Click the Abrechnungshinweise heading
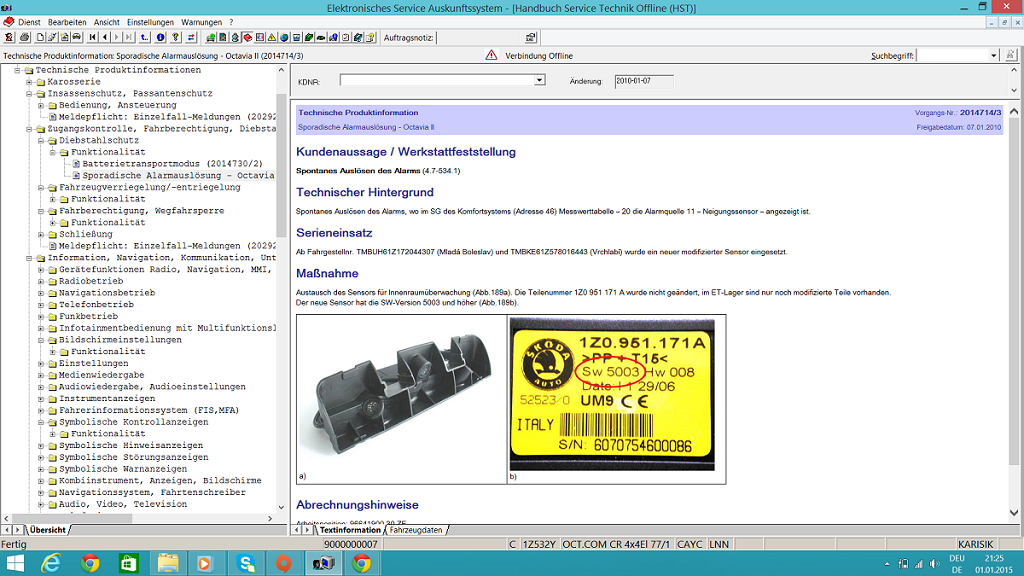This screenshot has width=1024, height=576. (357, 505)
